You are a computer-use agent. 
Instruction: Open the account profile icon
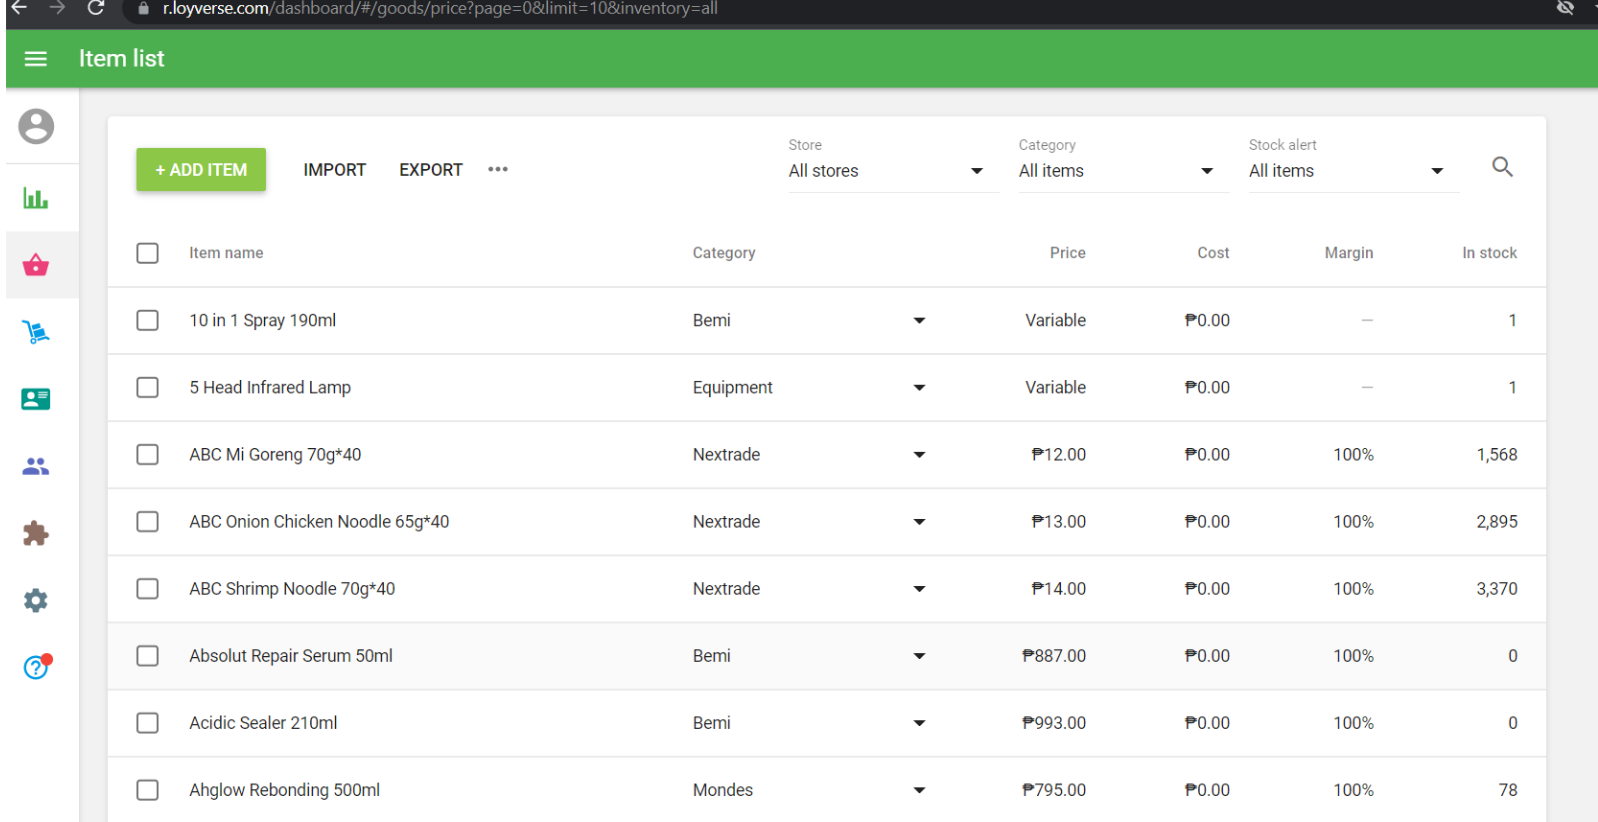[x=36, y=127]
